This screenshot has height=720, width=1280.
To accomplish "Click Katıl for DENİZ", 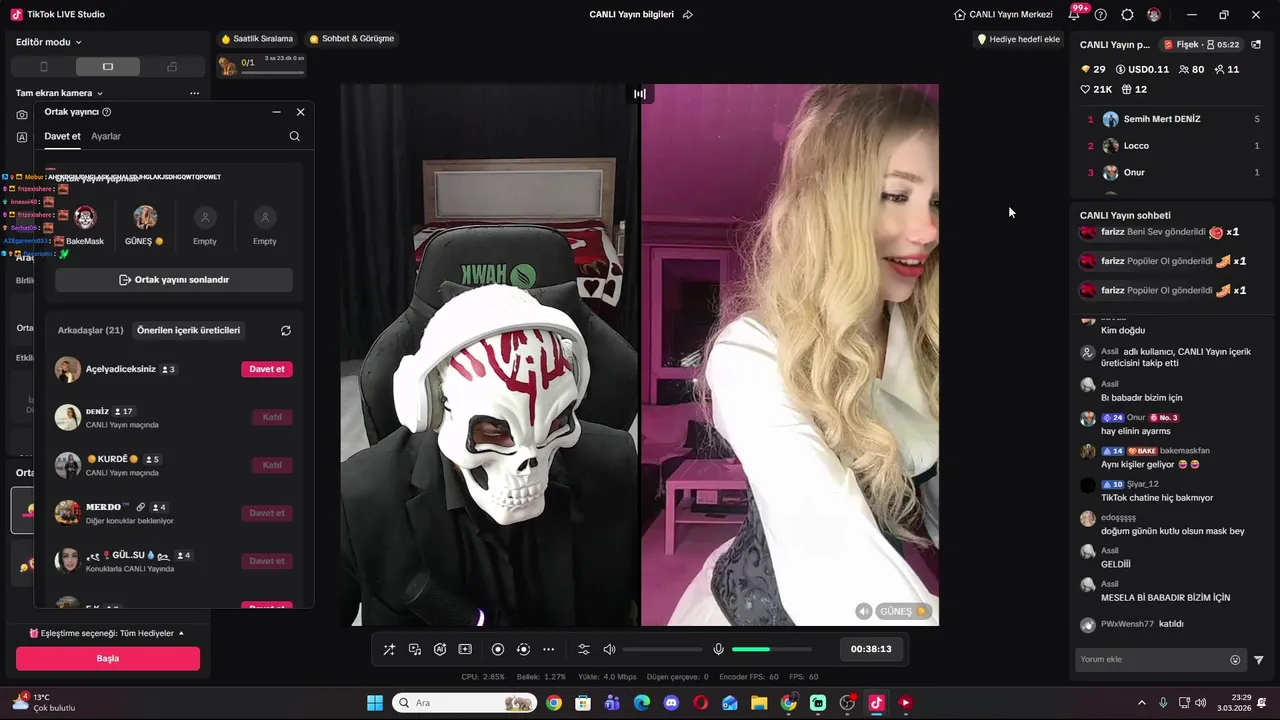I will pos(272,417).
